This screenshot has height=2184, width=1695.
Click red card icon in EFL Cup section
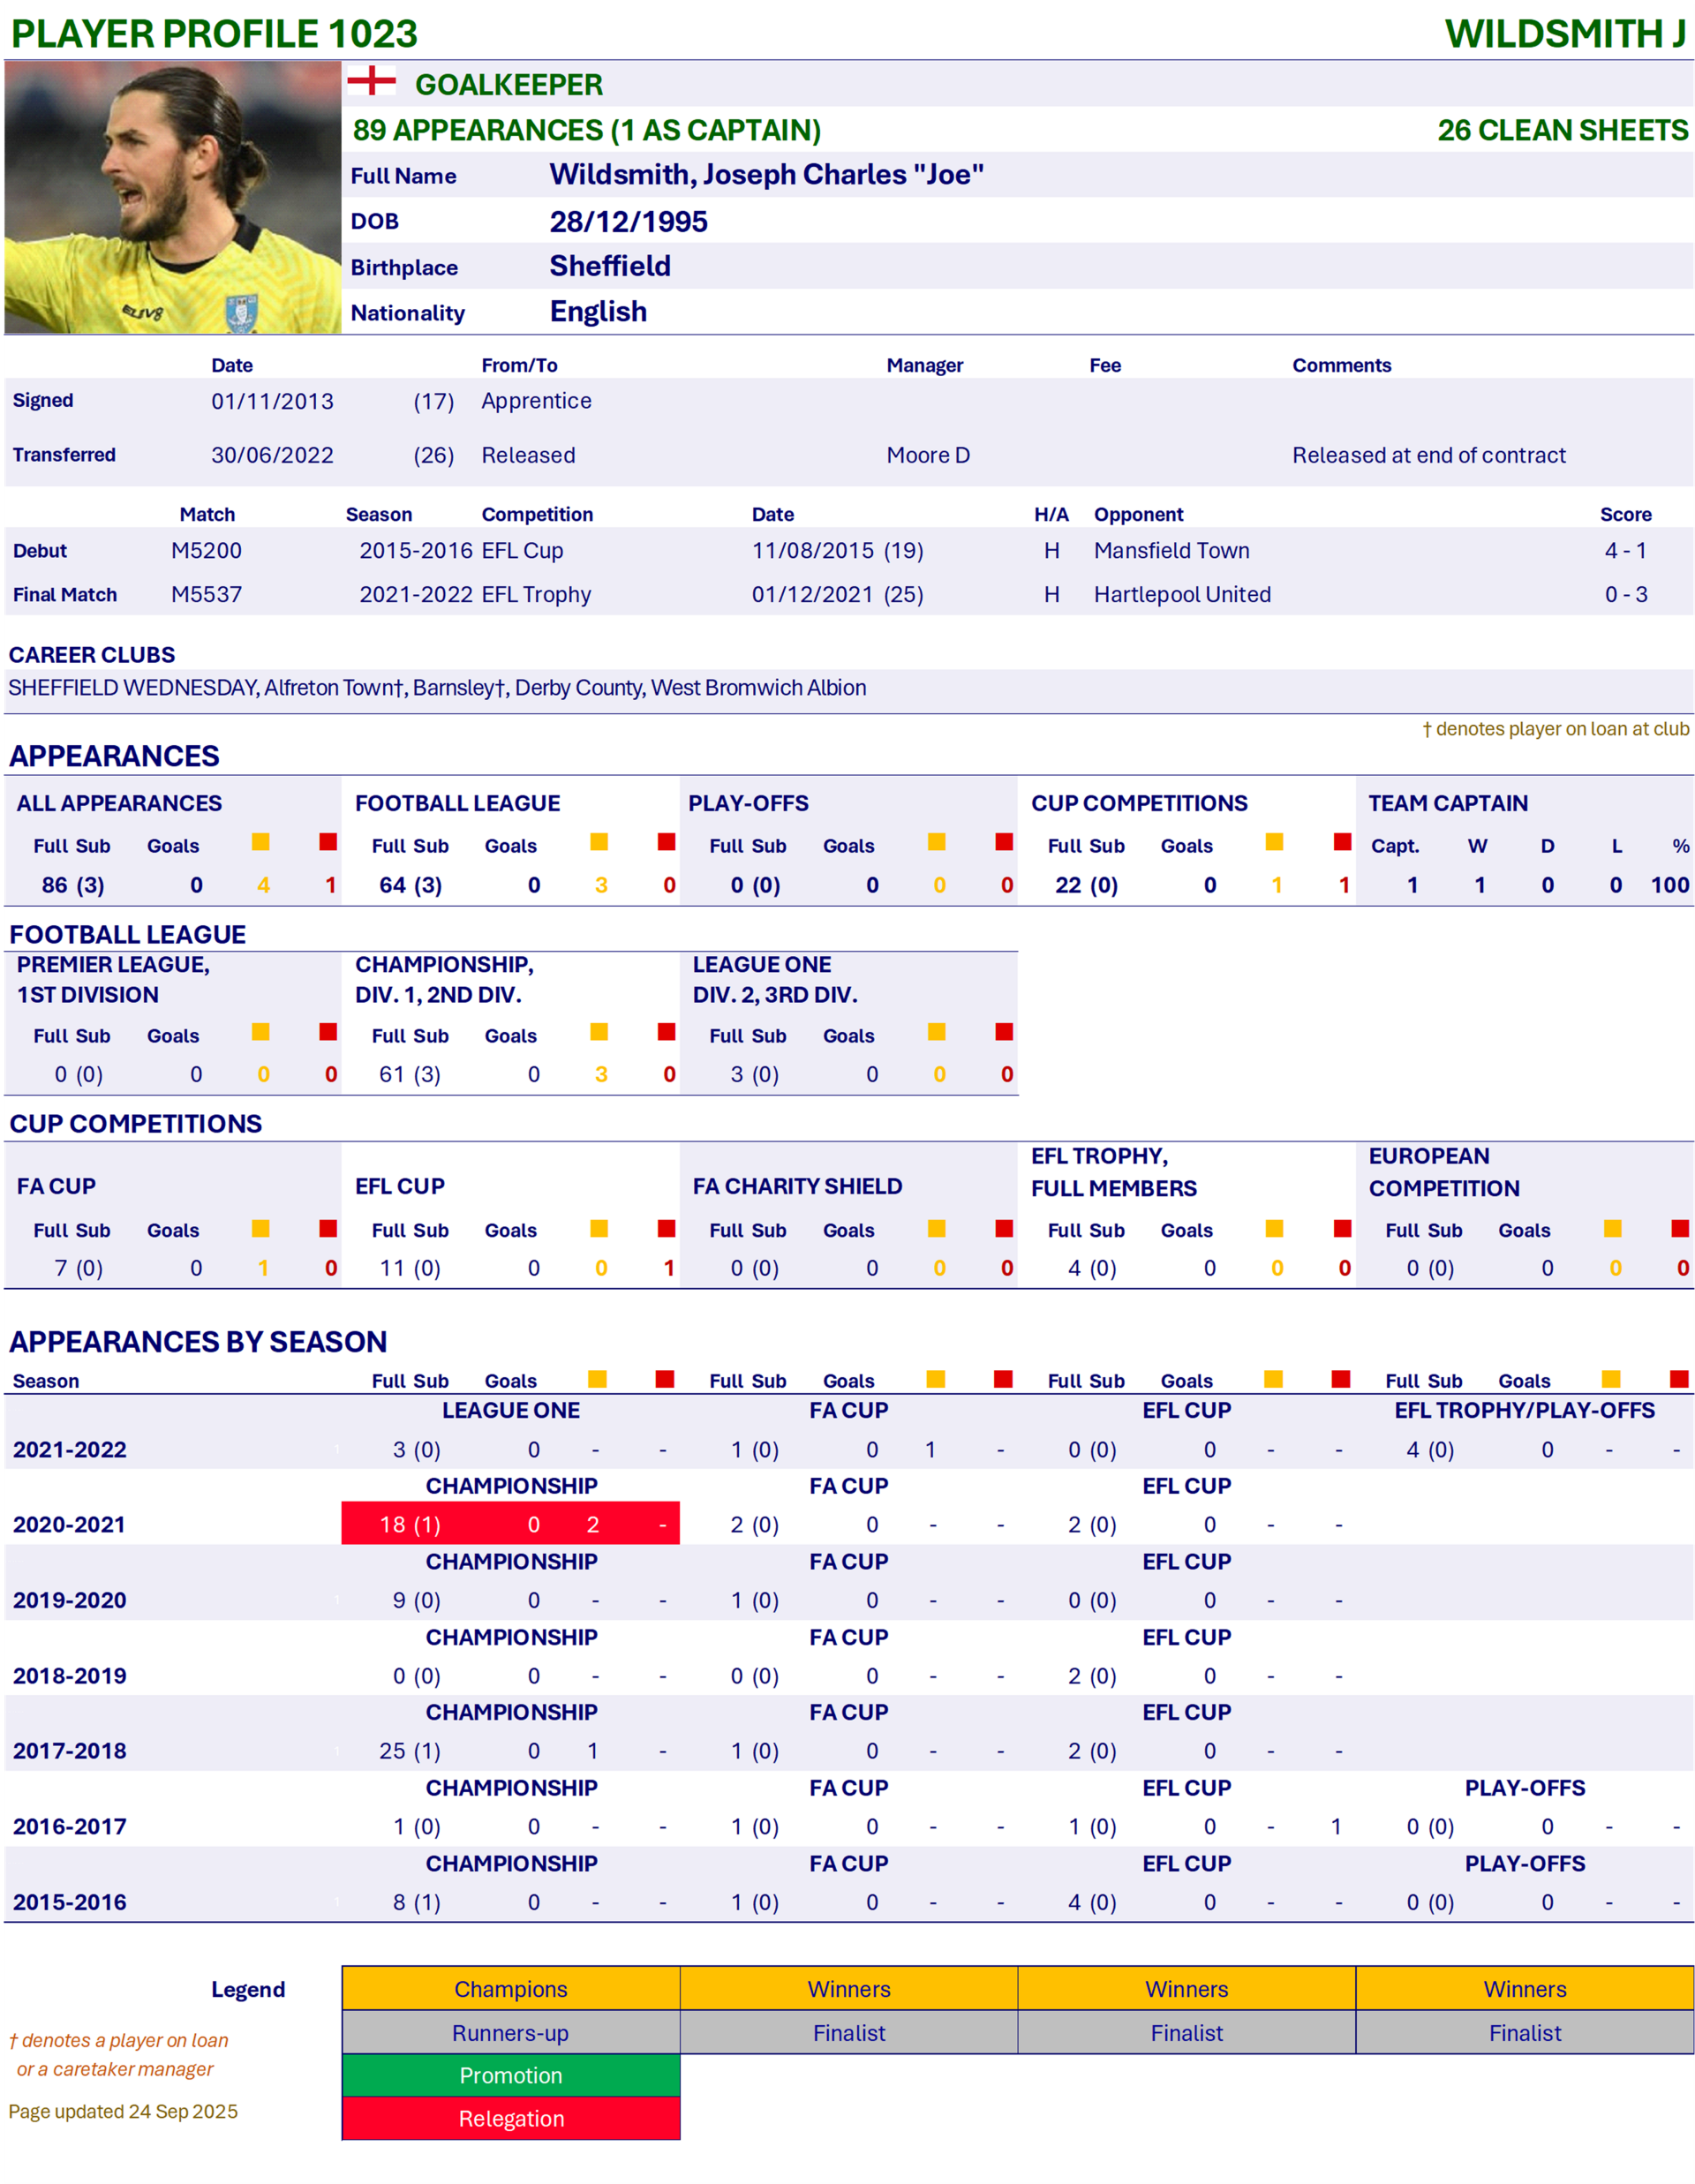(x=667, y=1228)
